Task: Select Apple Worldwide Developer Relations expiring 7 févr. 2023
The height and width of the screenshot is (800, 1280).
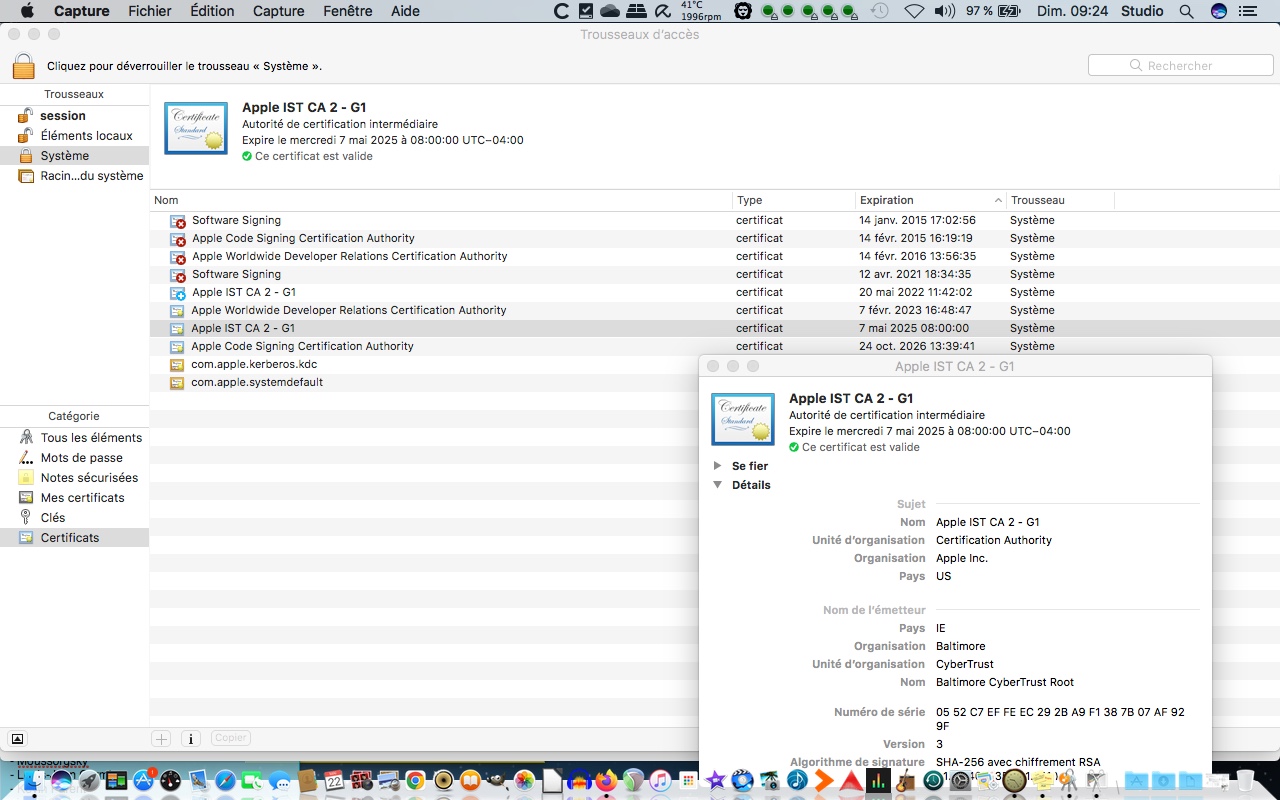Action: point(714,310)
